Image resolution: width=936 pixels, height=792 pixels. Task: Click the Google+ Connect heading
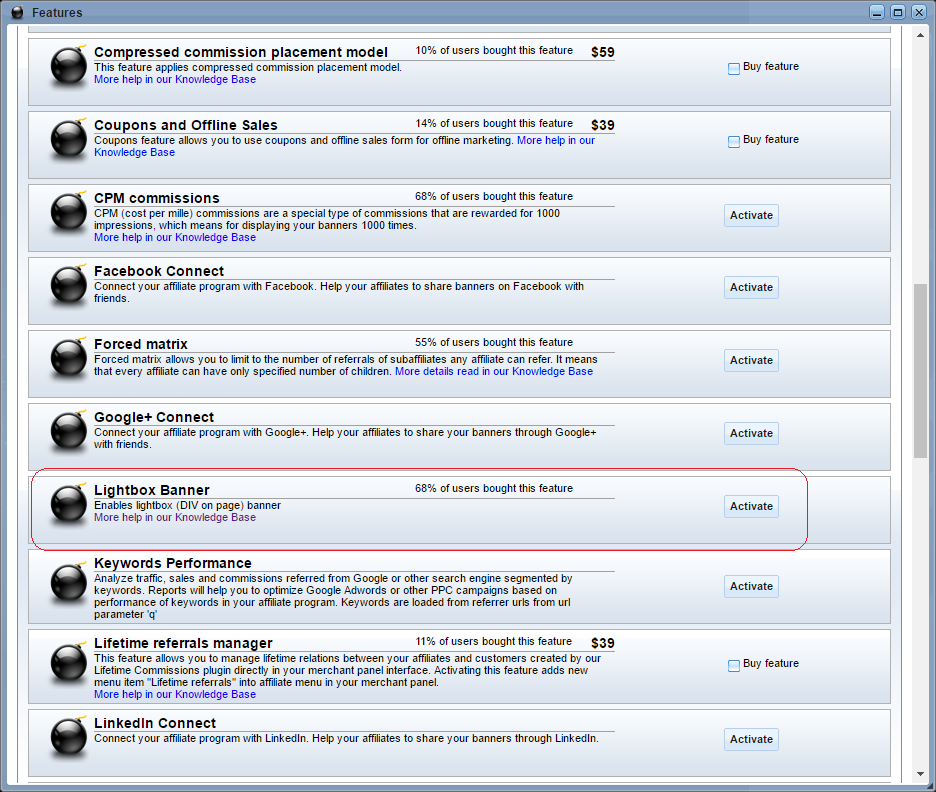154,417
